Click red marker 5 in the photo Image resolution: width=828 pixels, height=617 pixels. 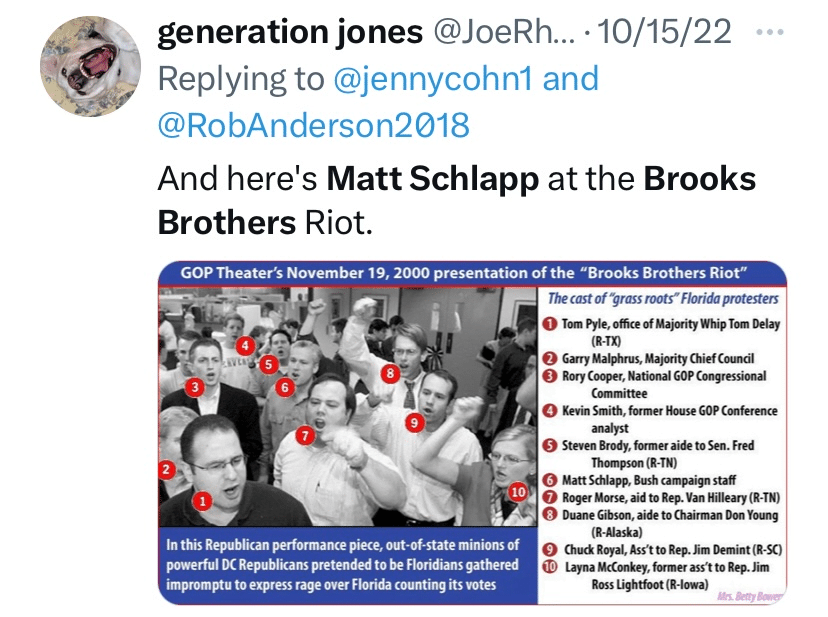268,364
